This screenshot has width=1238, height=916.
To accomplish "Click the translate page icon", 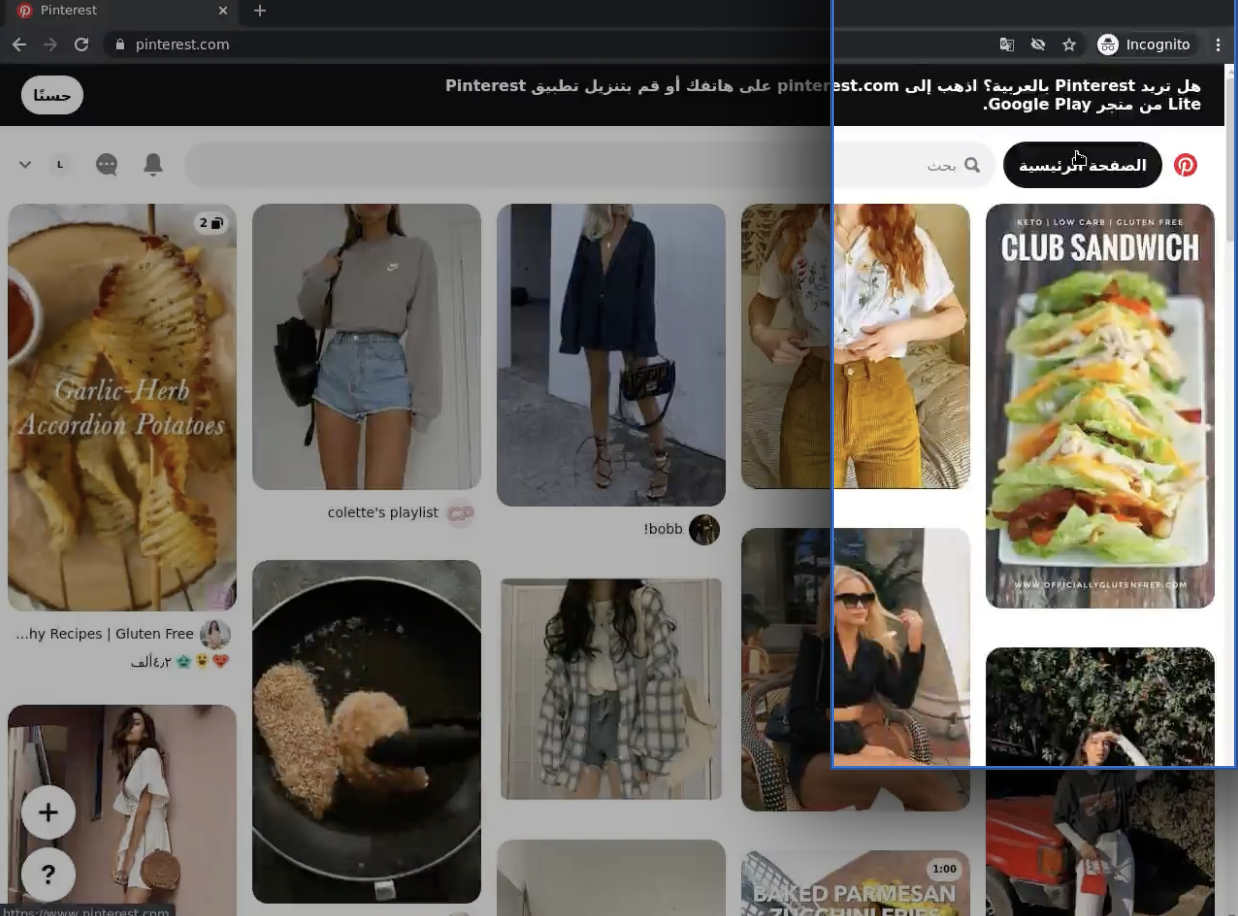I will [x=1007, y=44].
